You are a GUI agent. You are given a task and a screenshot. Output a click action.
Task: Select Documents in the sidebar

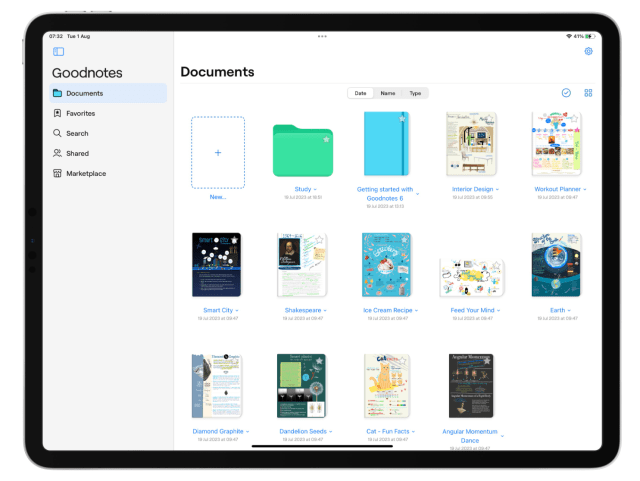tap(108, 93)
